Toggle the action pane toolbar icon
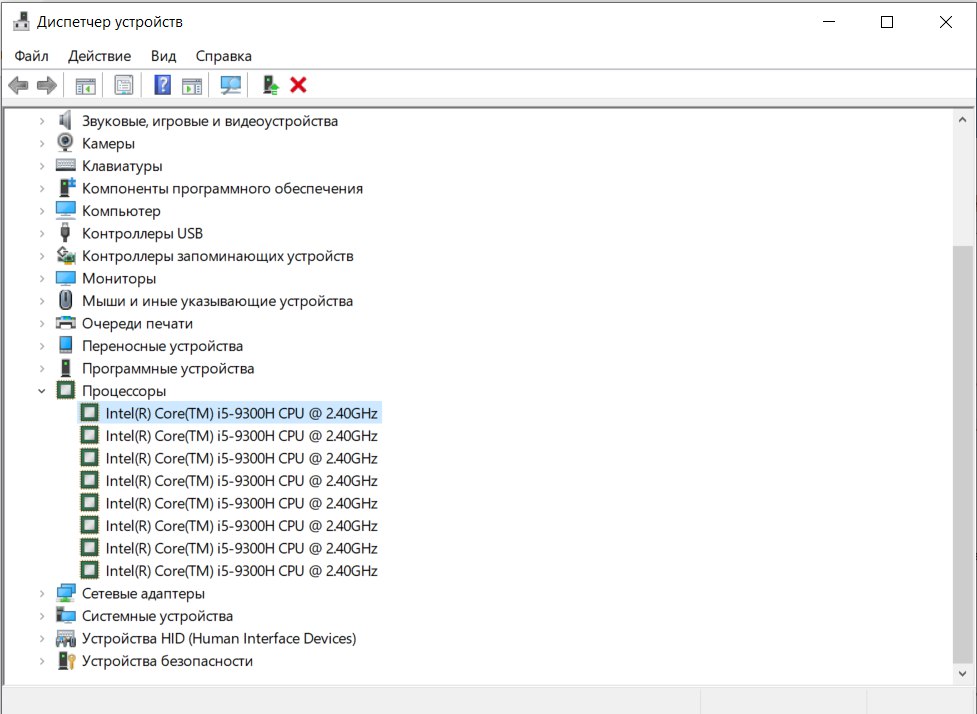The image size is (977, 714). click(192, 85)
